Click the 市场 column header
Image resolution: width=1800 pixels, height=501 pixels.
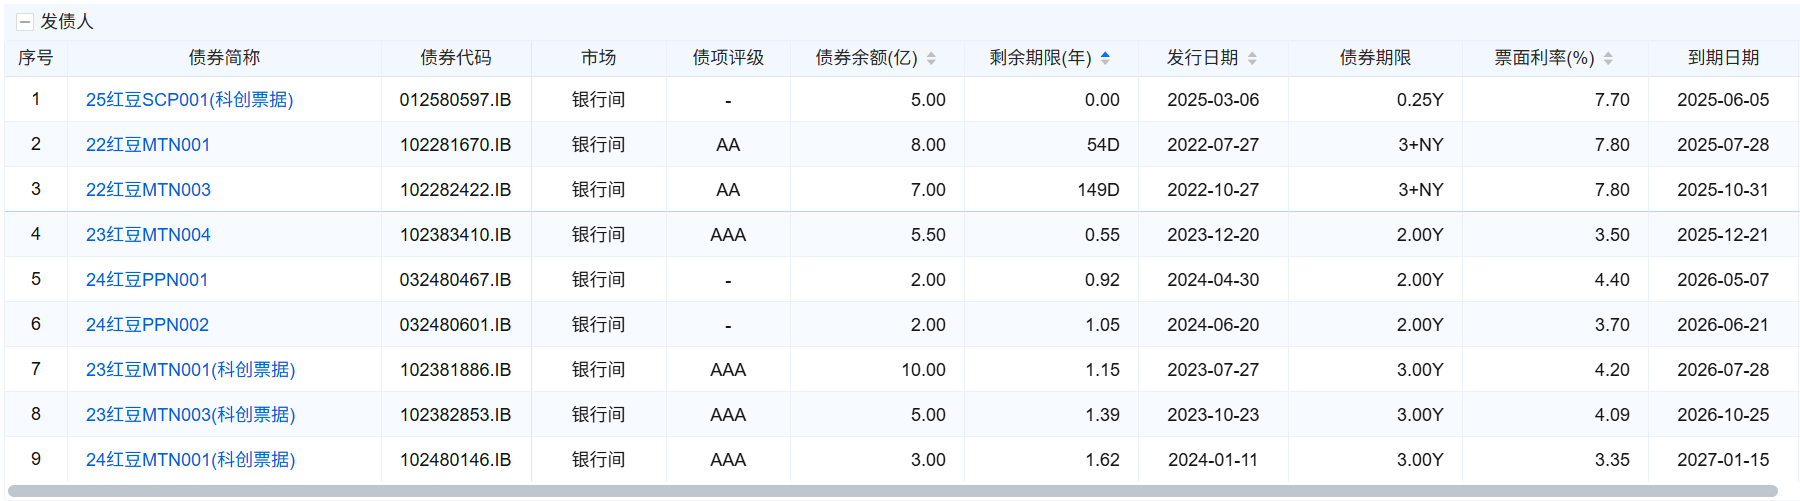pos(599,58)
